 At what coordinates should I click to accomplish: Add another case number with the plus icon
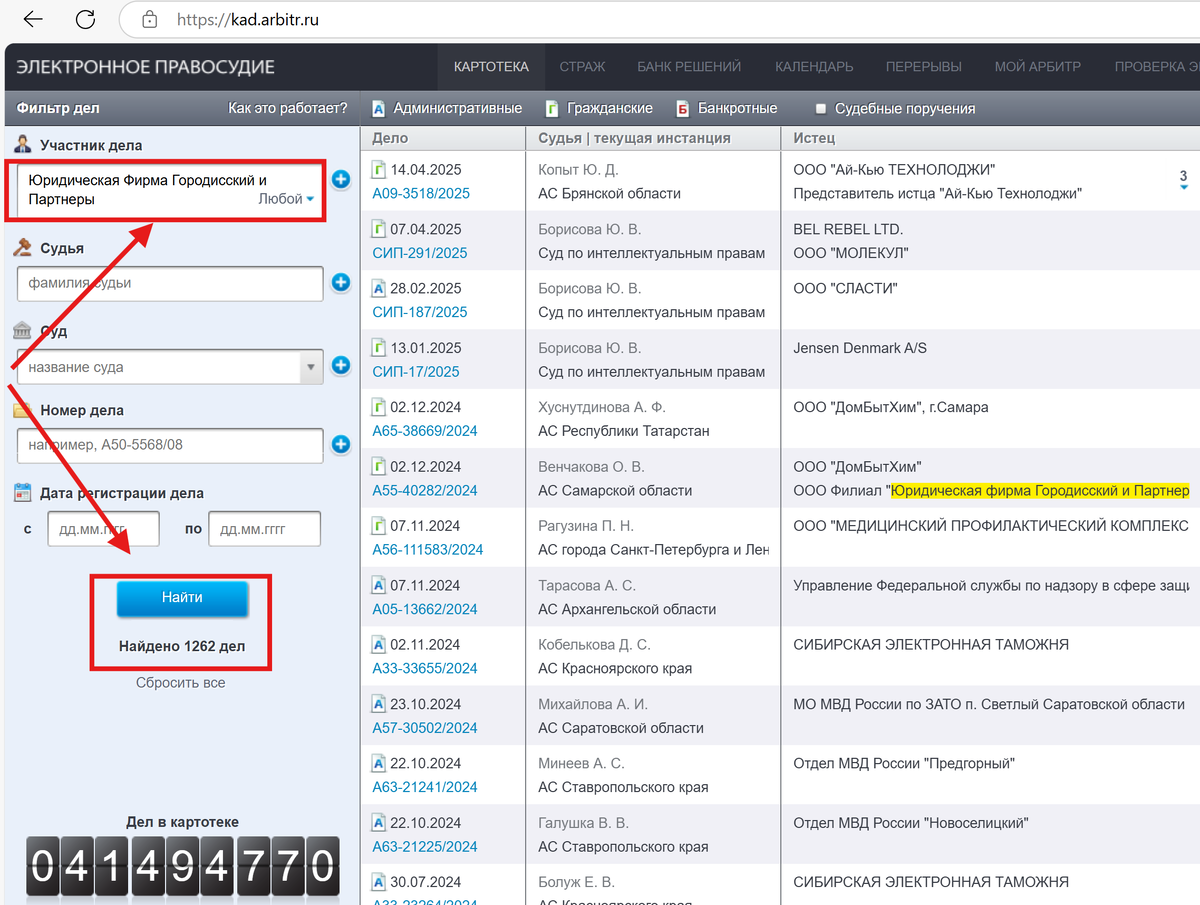(341, 444)
